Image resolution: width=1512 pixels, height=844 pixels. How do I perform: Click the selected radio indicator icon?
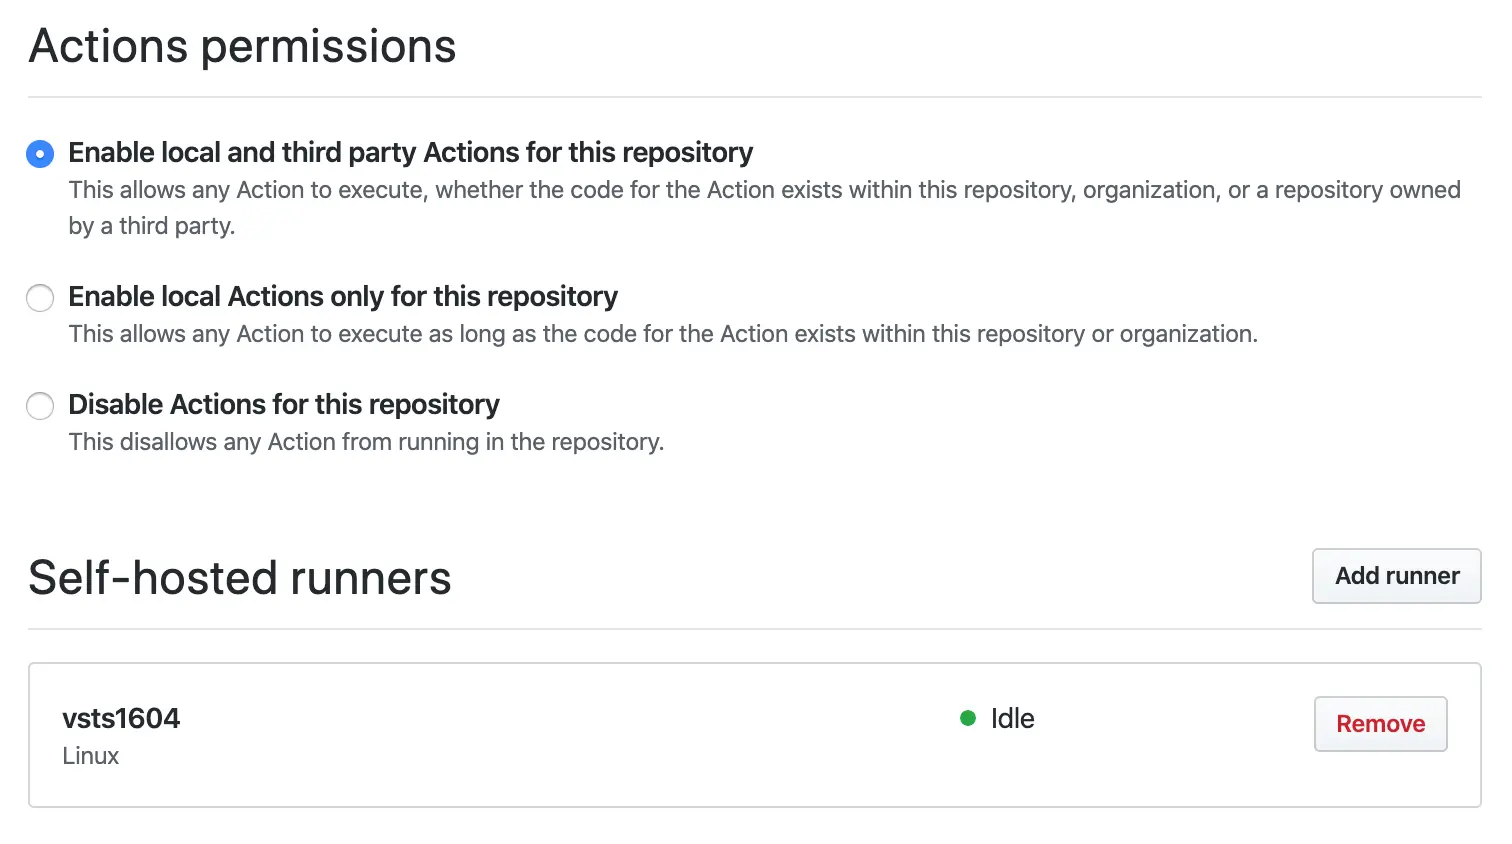39,154
